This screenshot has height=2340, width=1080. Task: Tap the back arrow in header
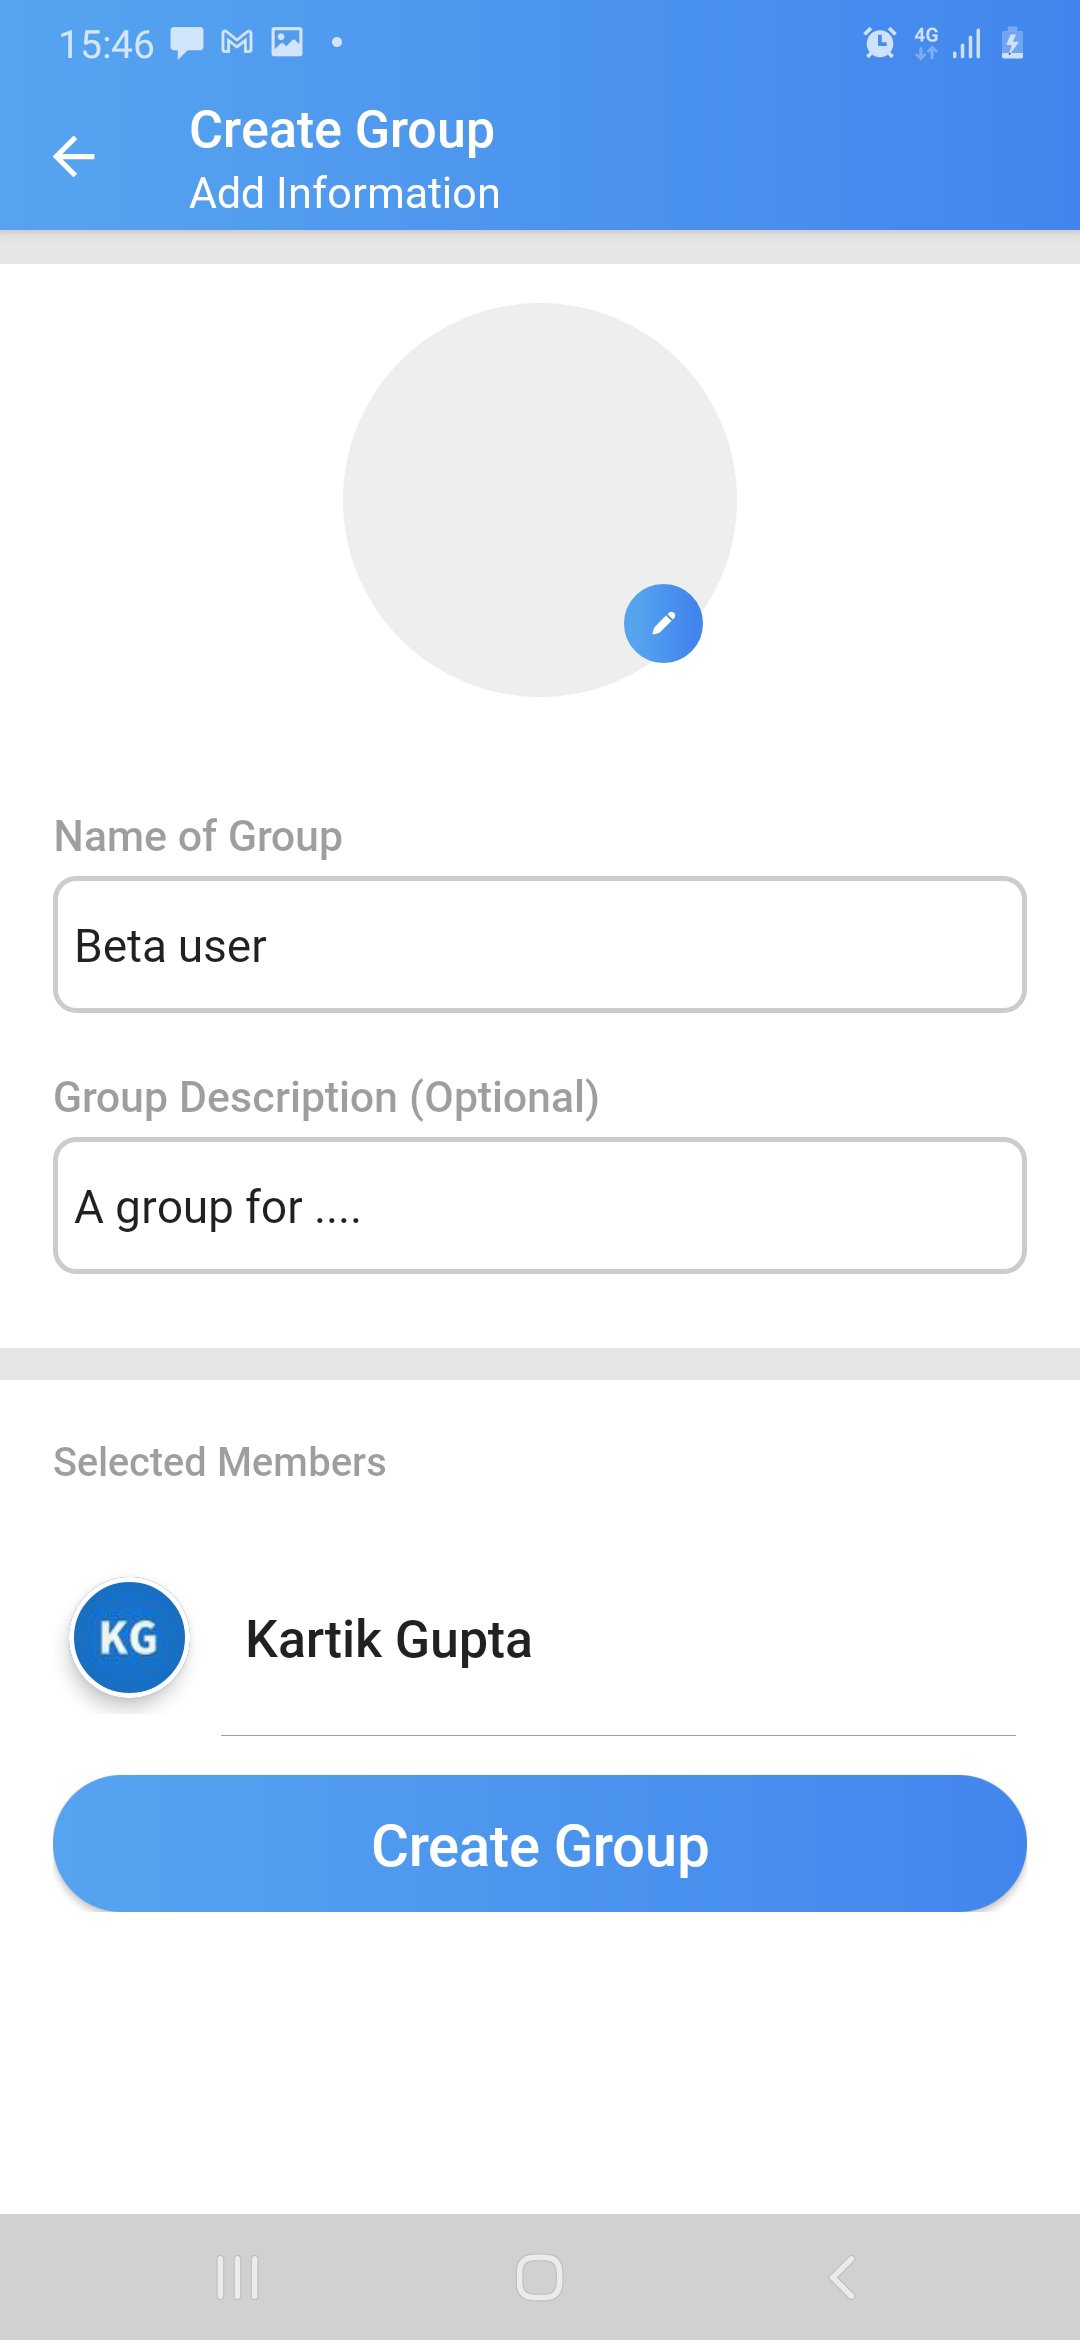pos(74,157)
